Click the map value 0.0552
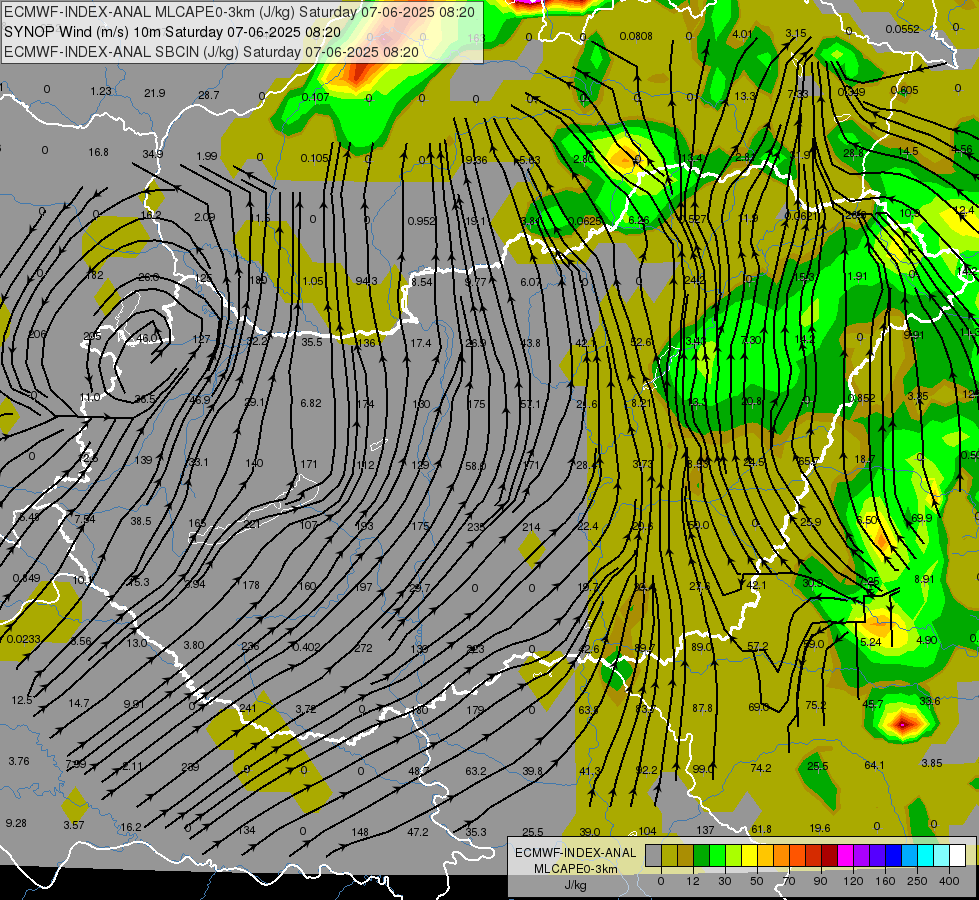Viewport: 979px width, 900px height. (x=902, y=29)
